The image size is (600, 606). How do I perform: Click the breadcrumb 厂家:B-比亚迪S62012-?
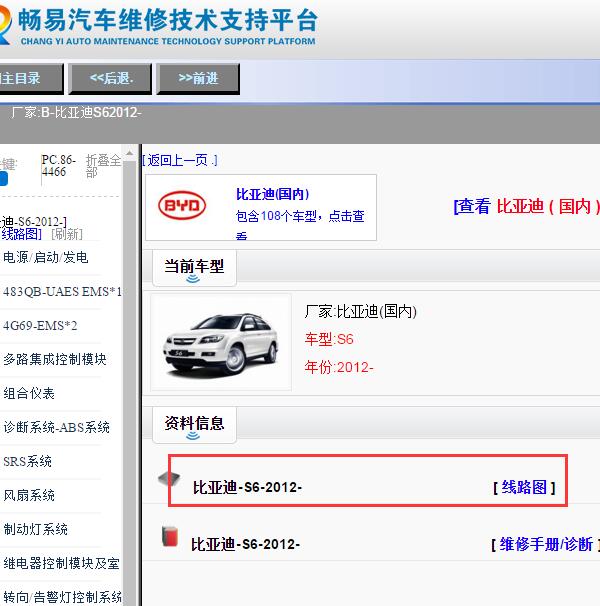[76, 113]
